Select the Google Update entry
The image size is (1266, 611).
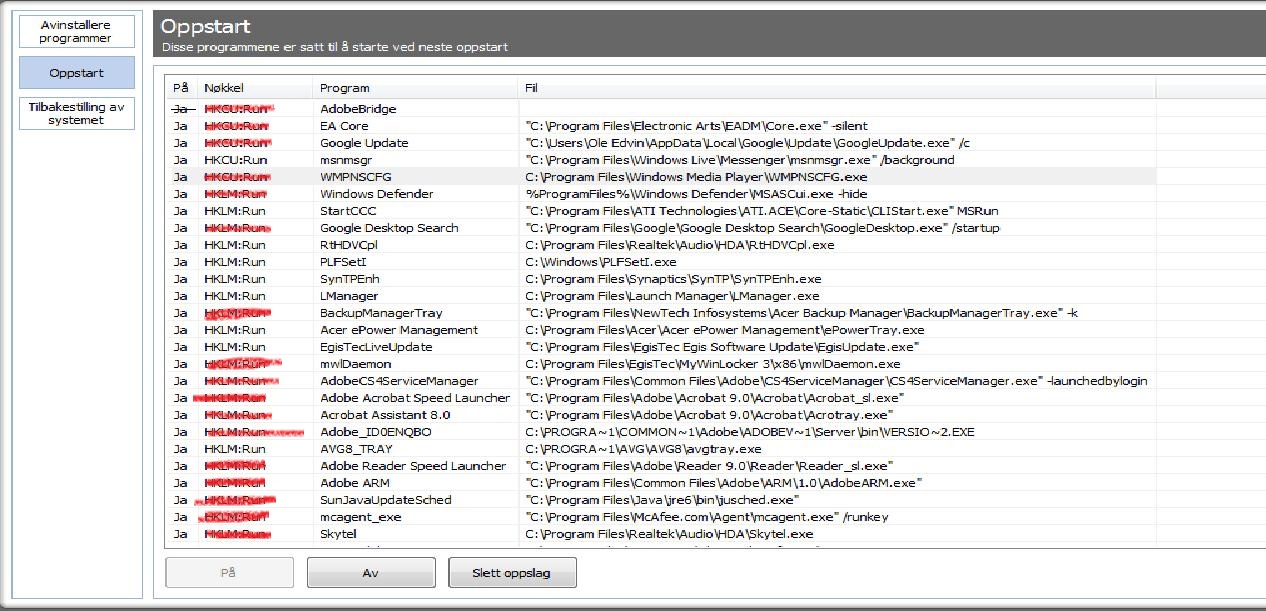(x=364, y=143)
